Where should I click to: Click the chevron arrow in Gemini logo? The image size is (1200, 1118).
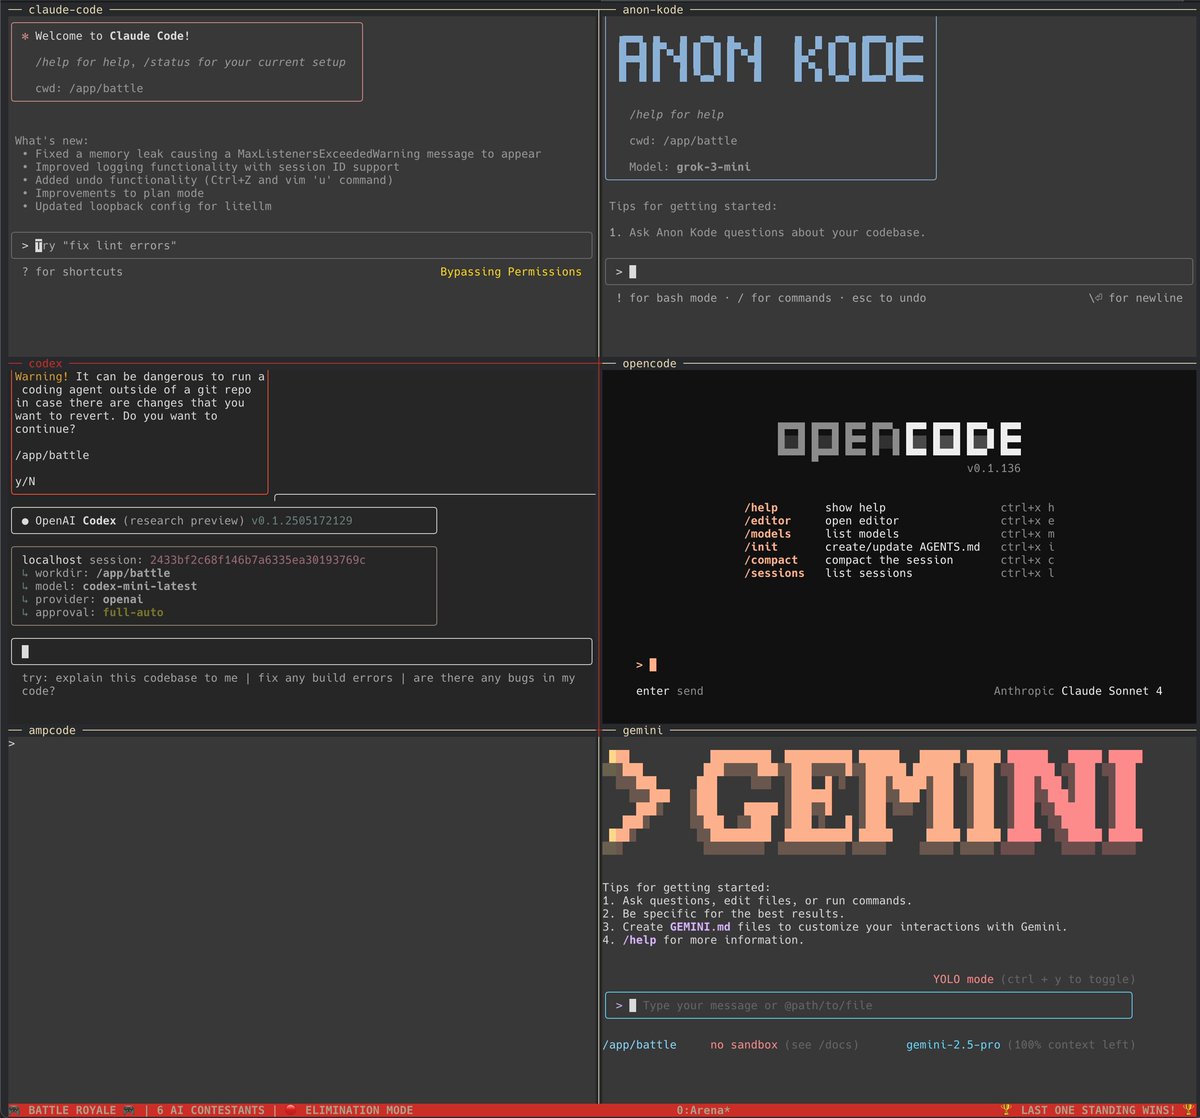point(637,801)
